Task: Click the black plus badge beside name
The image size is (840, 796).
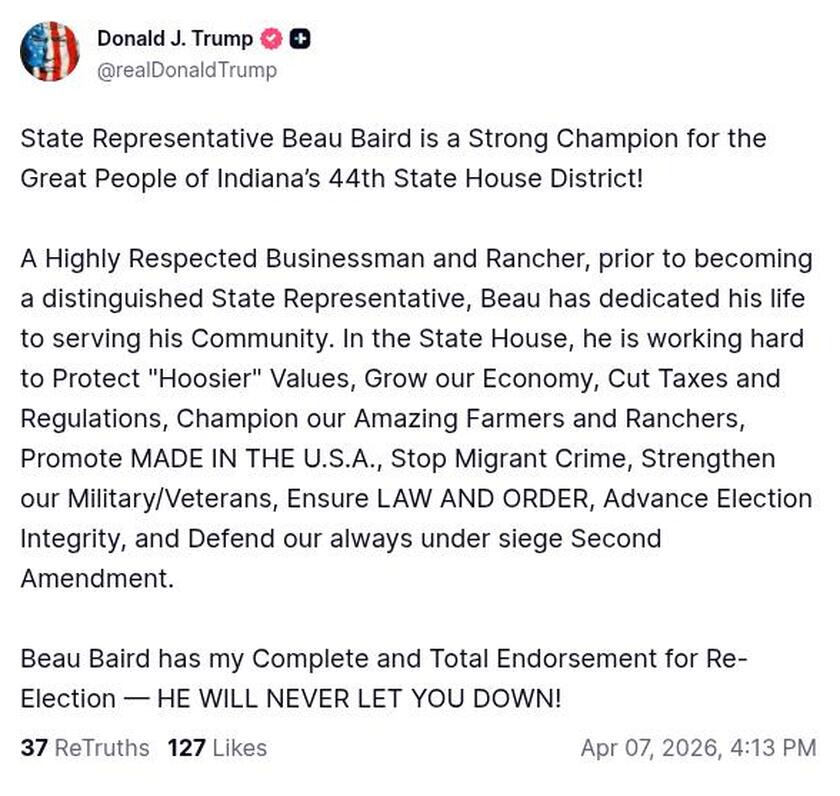Action: click(x=300, y=39)
